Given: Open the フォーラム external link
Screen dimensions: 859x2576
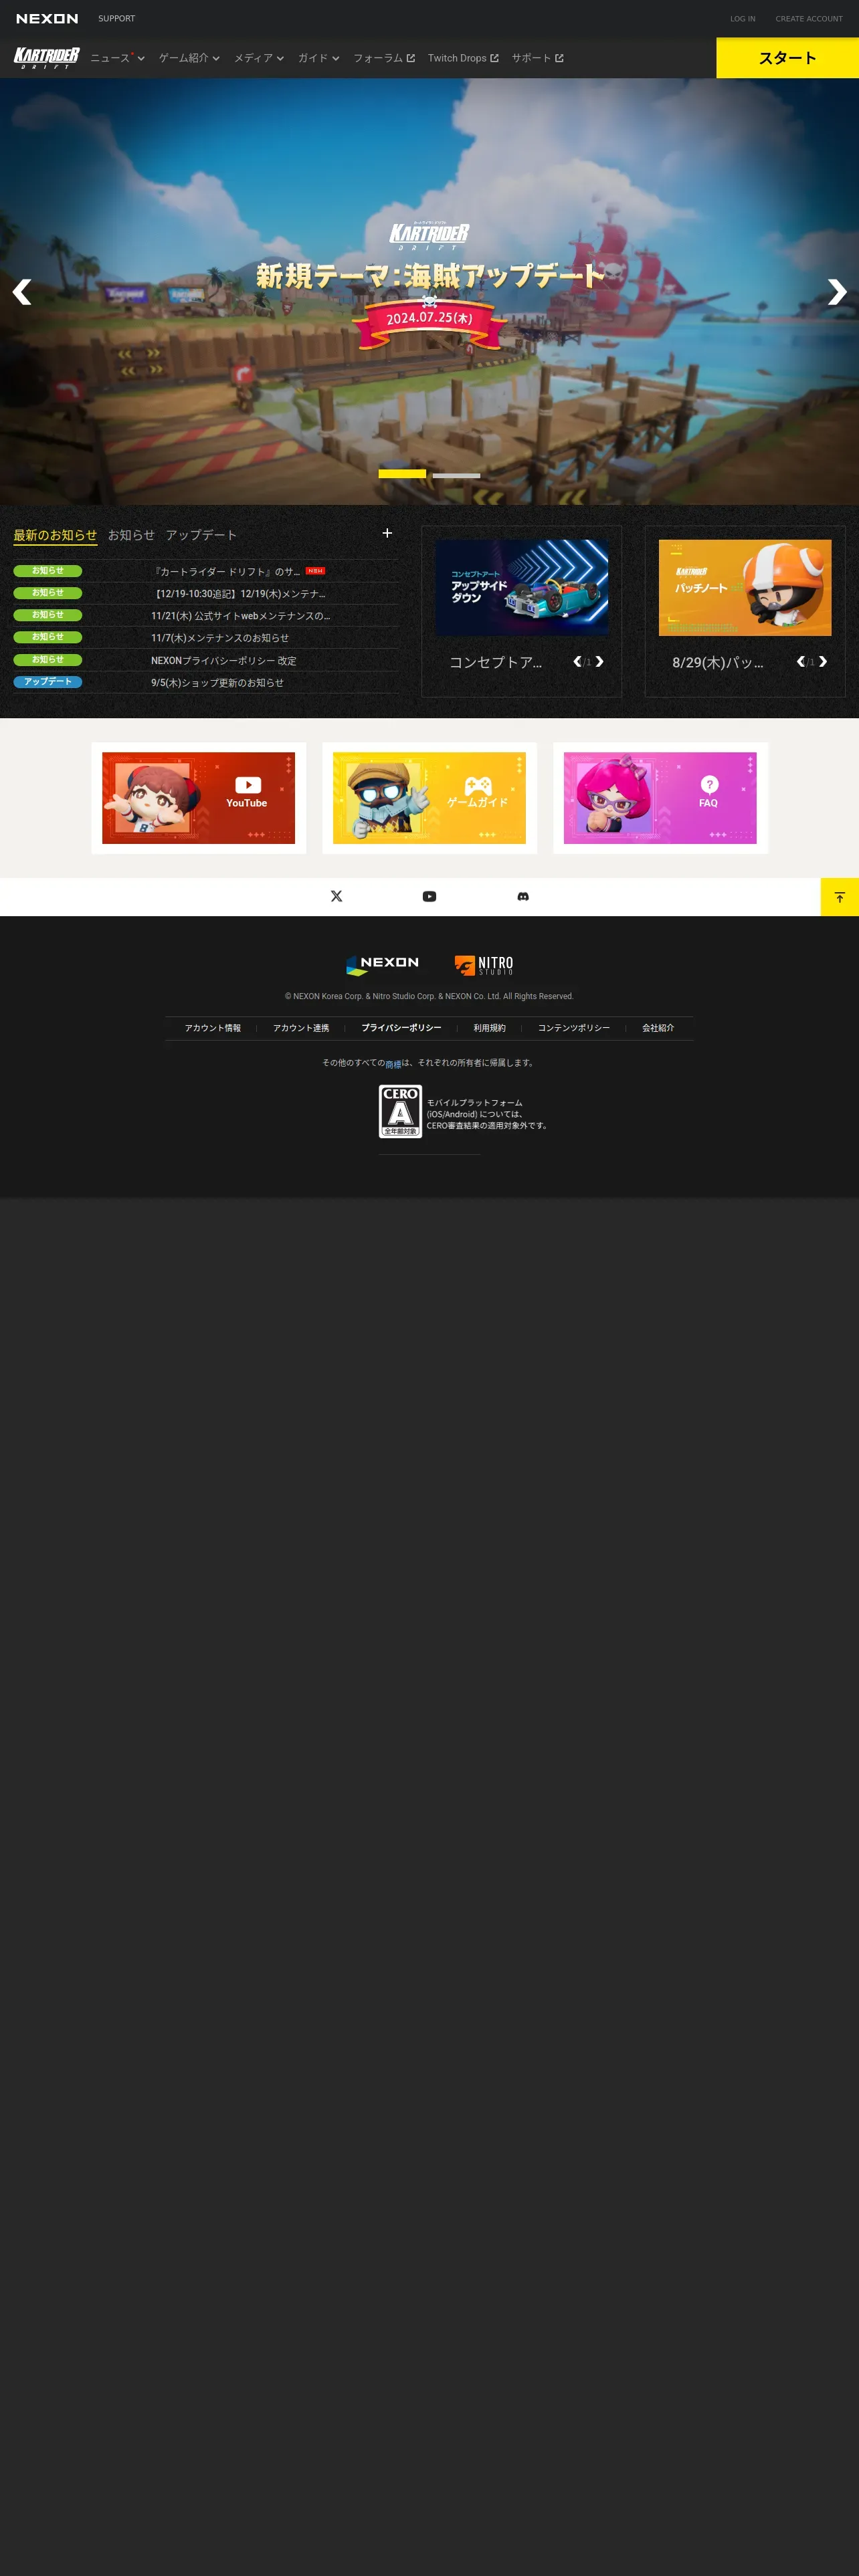Looking at the screenshot, I should tap(384, 58).
